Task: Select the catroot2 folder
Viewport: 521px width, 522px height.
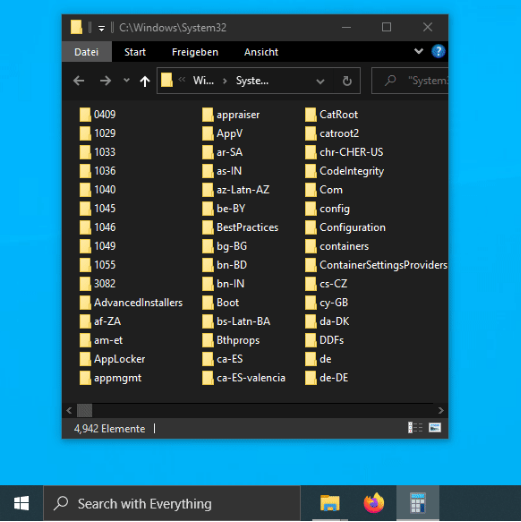Action: click(332, 133)
